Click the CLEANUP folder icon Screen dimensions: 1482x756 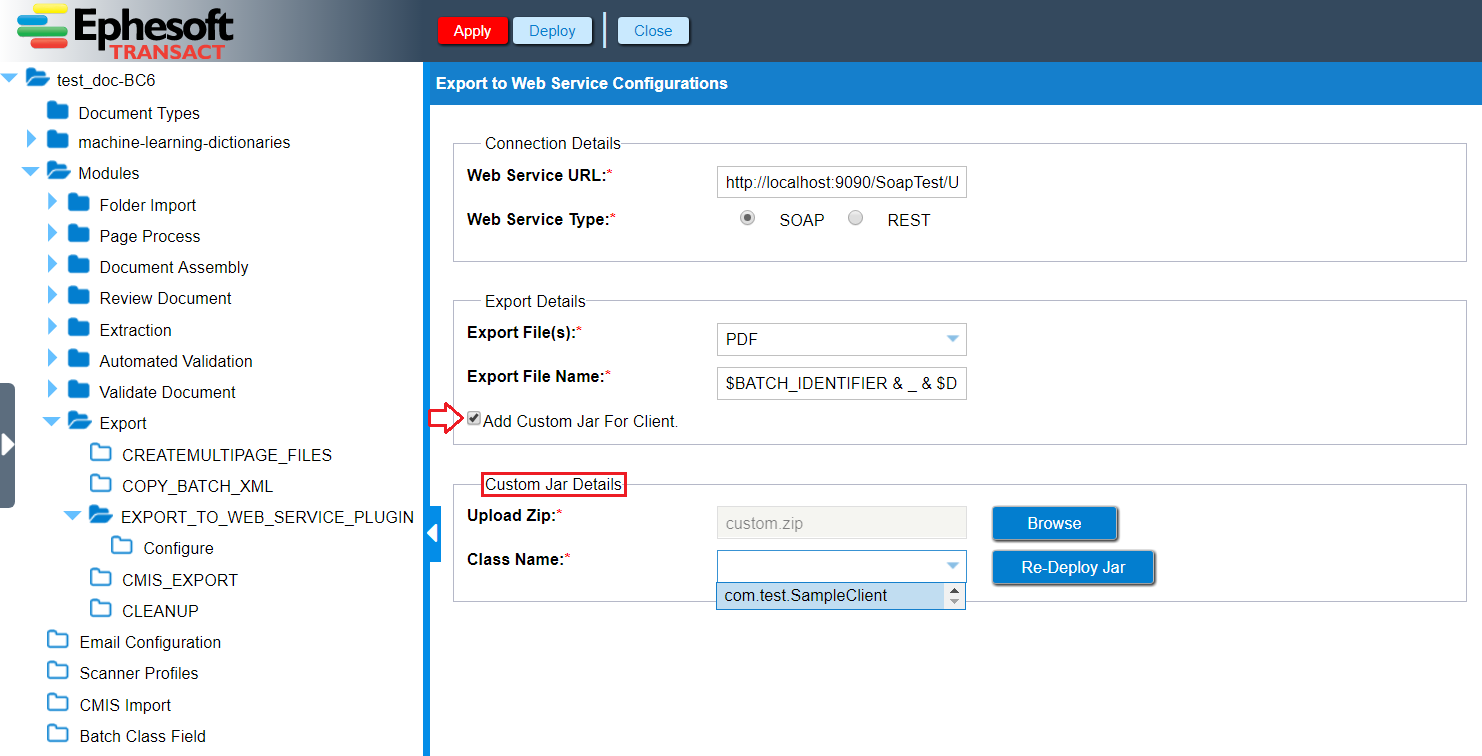[x=101, y=609]
